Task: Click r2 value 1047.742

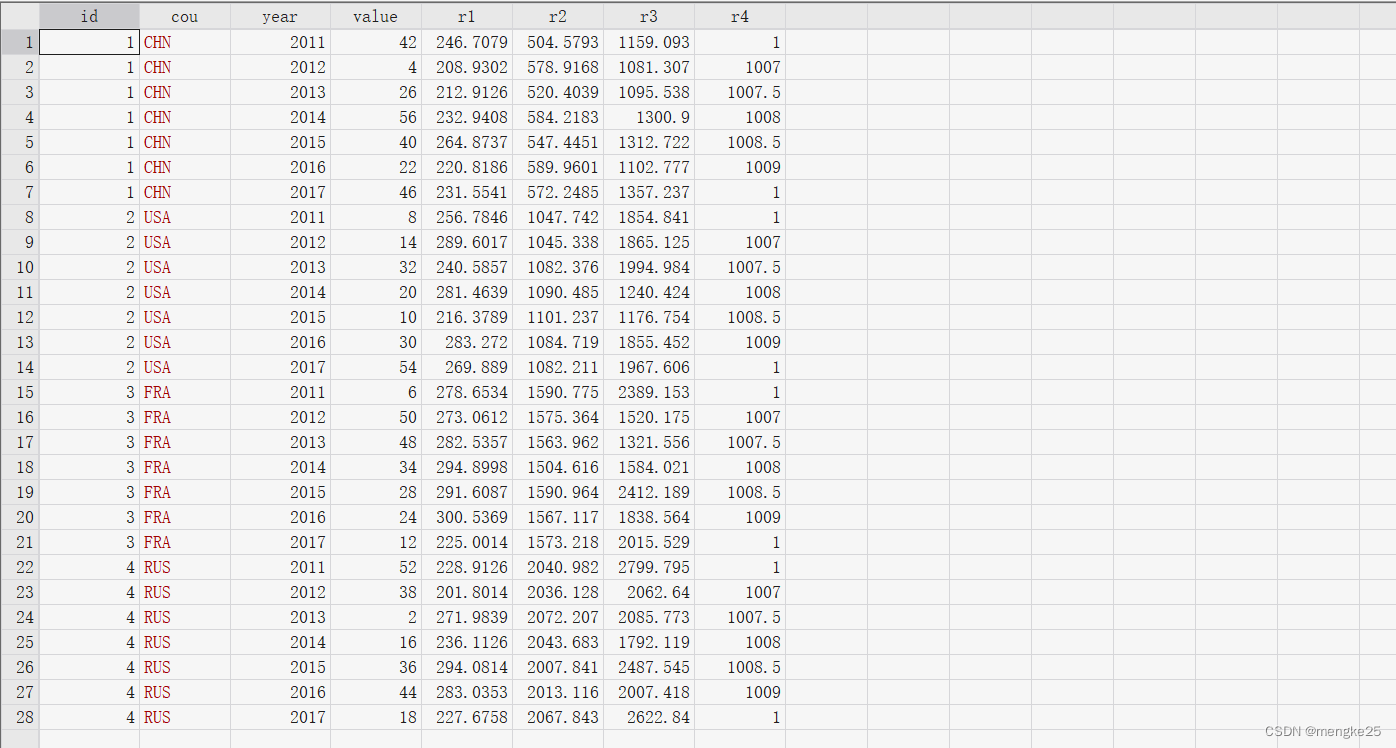Action: [558, 217]
